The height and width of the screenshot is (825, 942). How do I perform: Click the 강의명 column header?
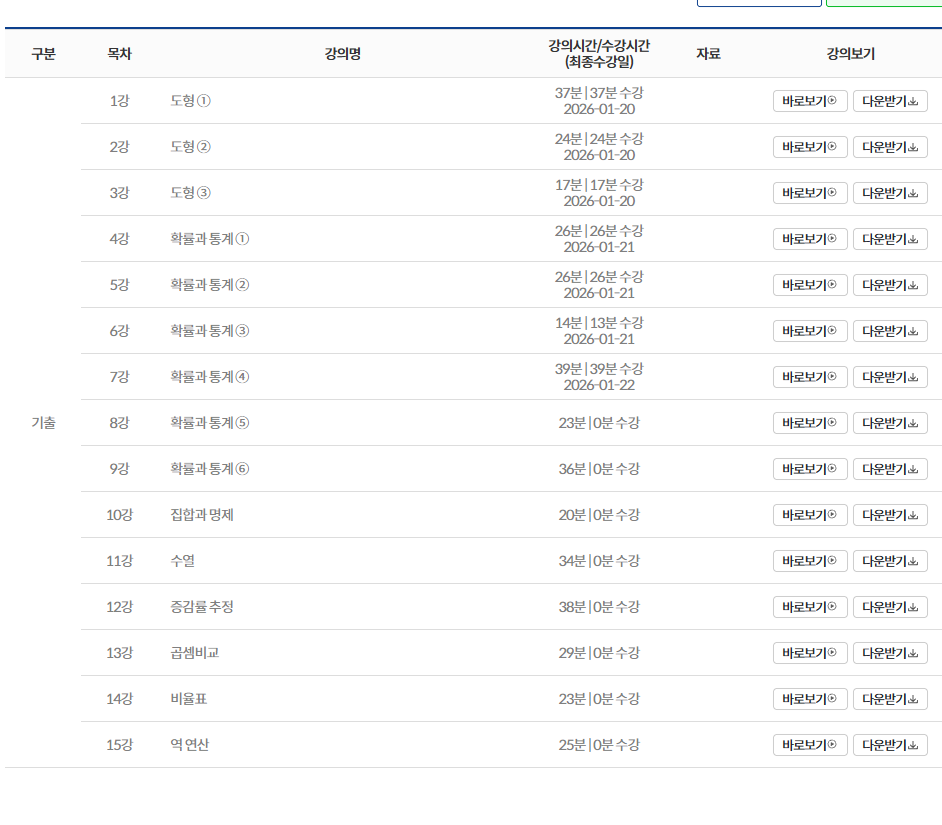(x=343, y=54)
